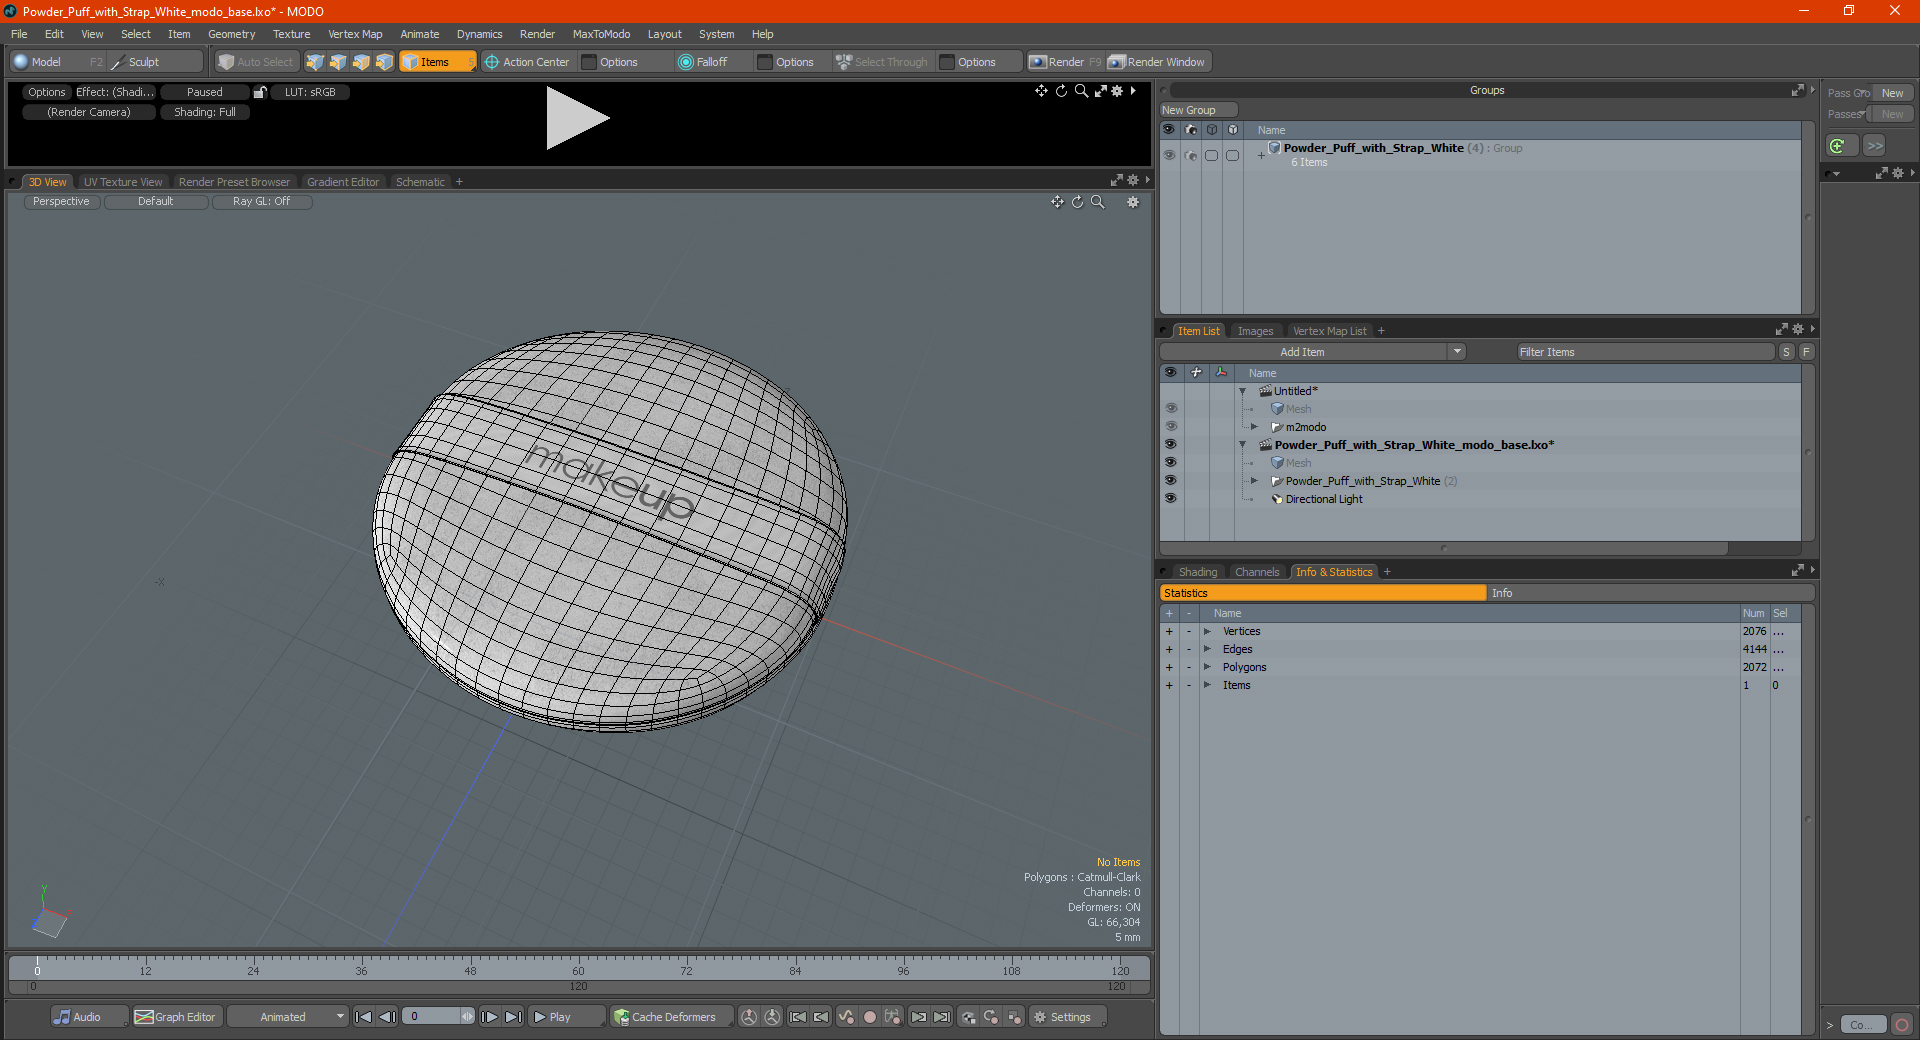Click the Play button in timeline

click(x=566, y=1017)
